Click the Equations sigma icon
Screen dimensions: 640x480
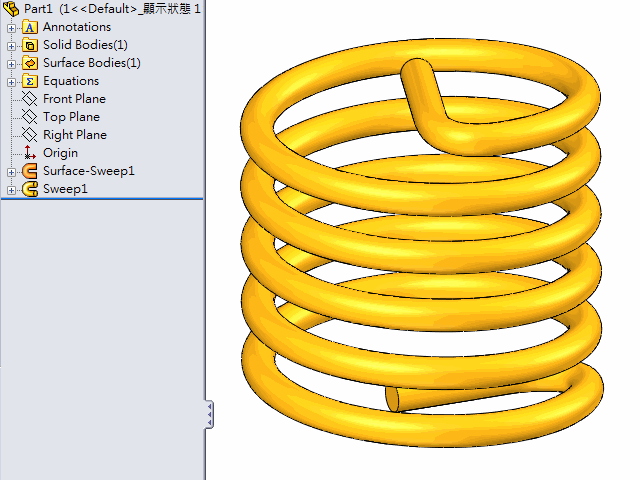[30, 81]
